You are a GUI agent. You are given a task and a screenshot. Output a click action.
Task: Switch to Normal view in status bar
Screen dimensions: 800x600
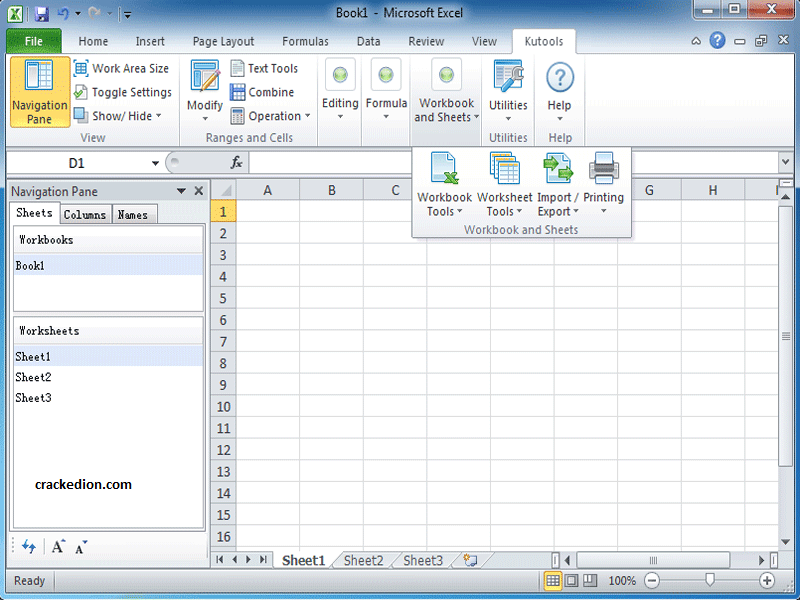click(553, 581)
